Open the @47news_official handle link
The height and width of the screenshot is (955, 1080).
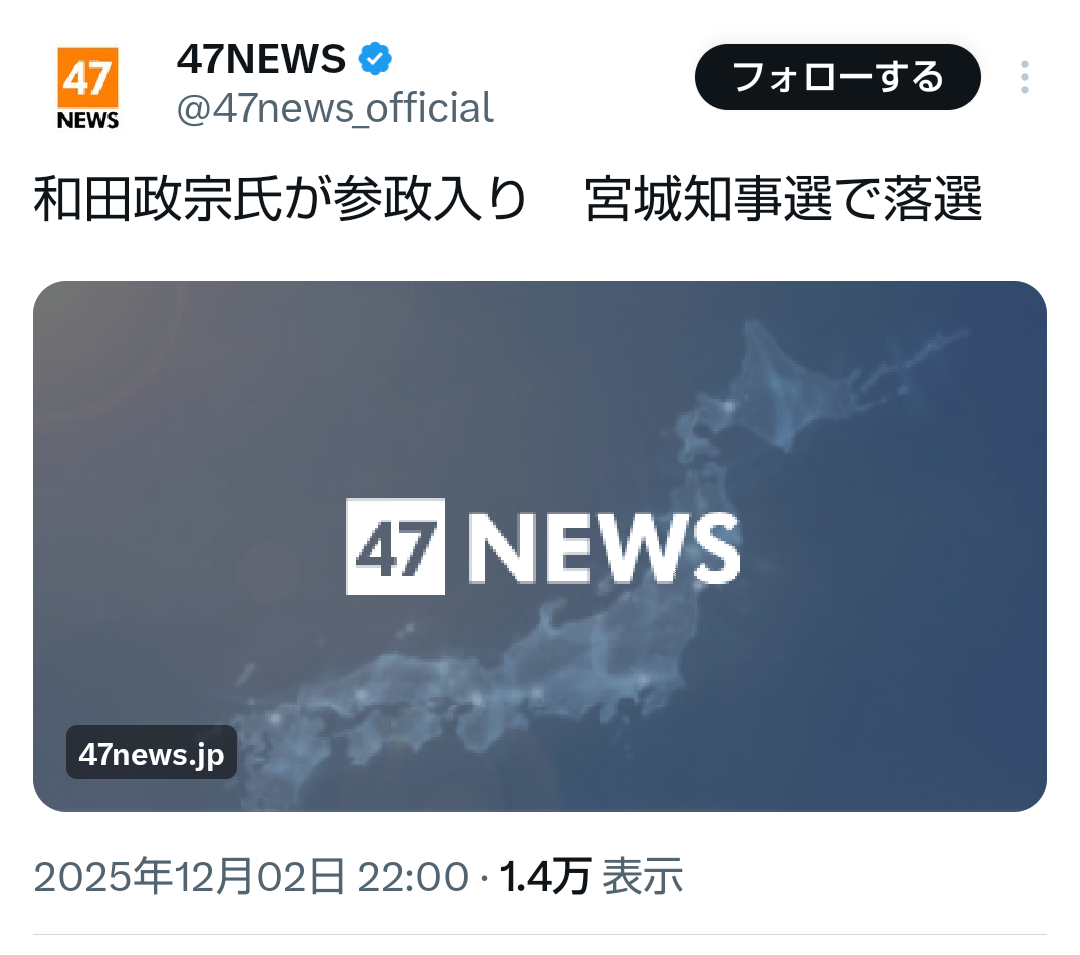(x=335, y=108)
